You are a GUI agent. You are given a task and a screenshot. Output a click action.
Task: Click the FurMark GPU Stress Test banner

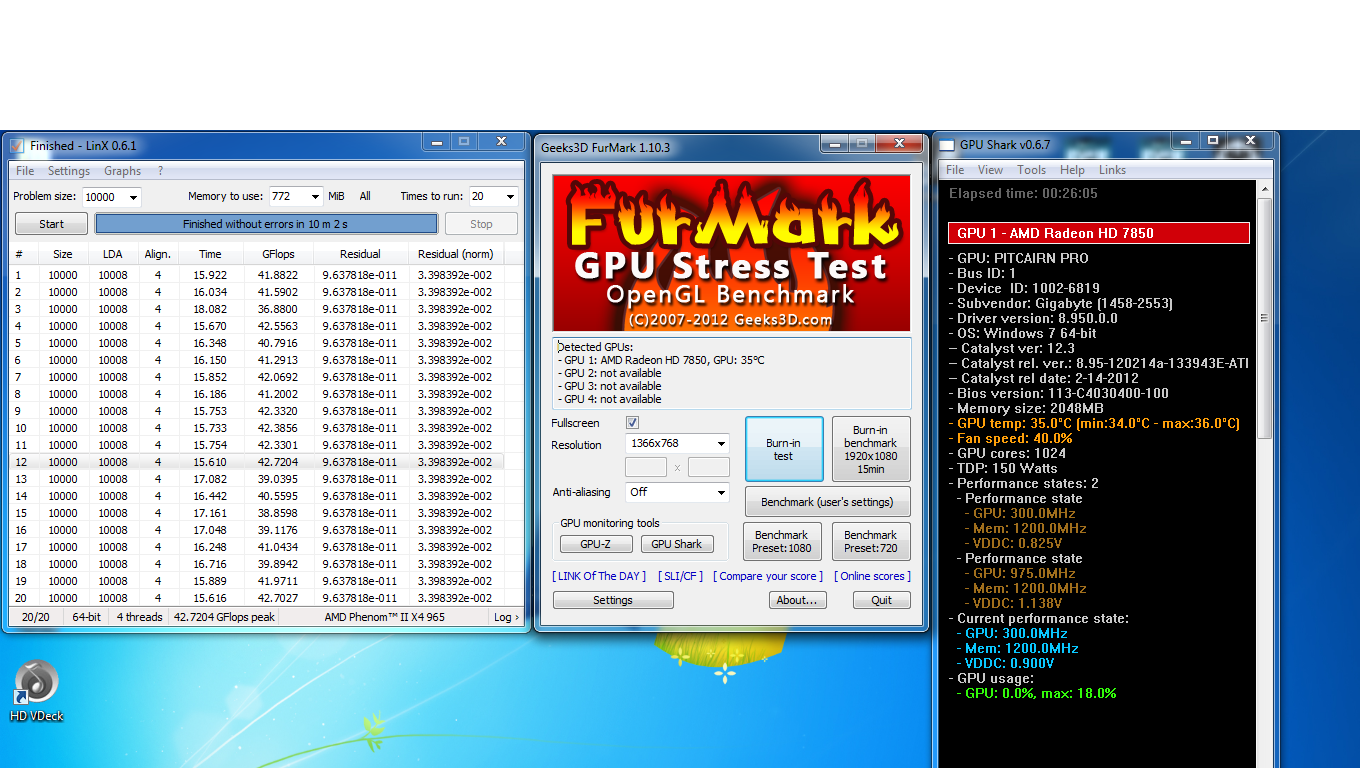click(731, 253)
